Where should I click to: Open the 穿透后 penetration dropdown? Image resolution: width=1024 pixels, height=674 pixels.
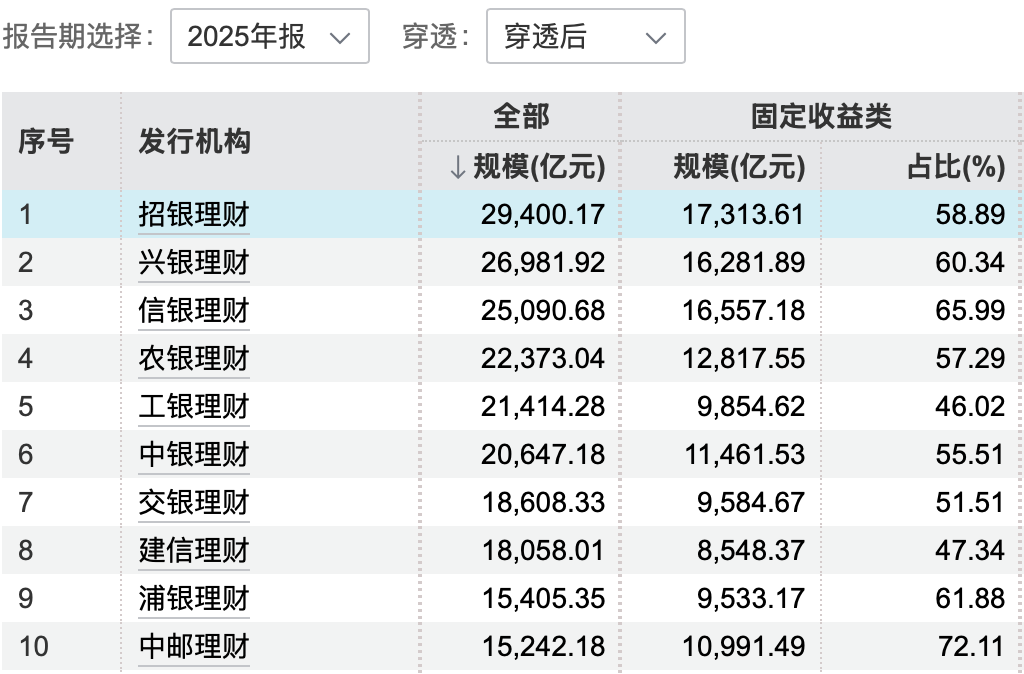pos(586,37)
